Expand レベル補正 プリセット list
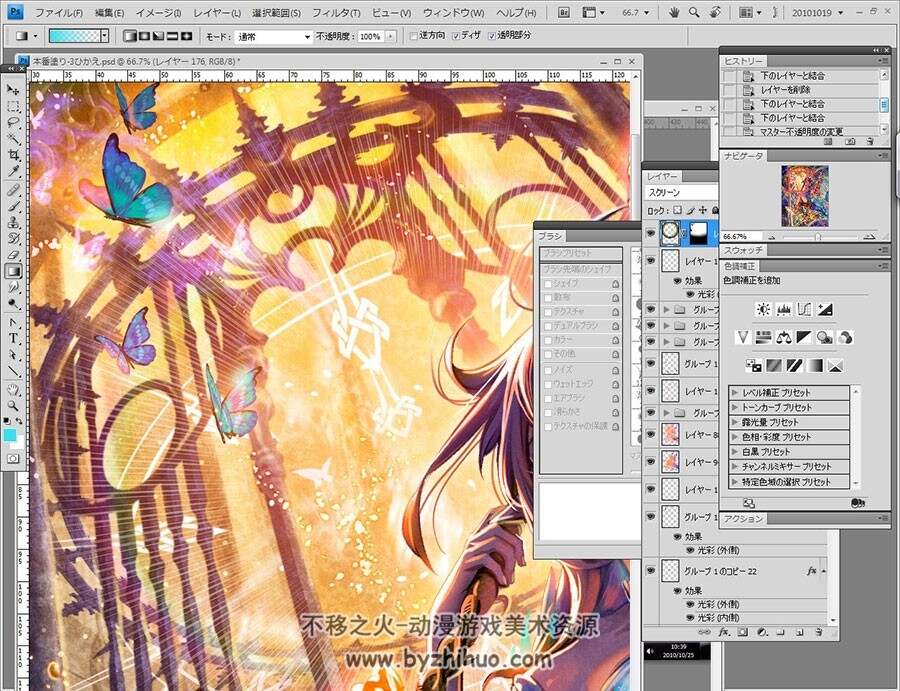Viewport: 900px width, 691px height. 735,393
